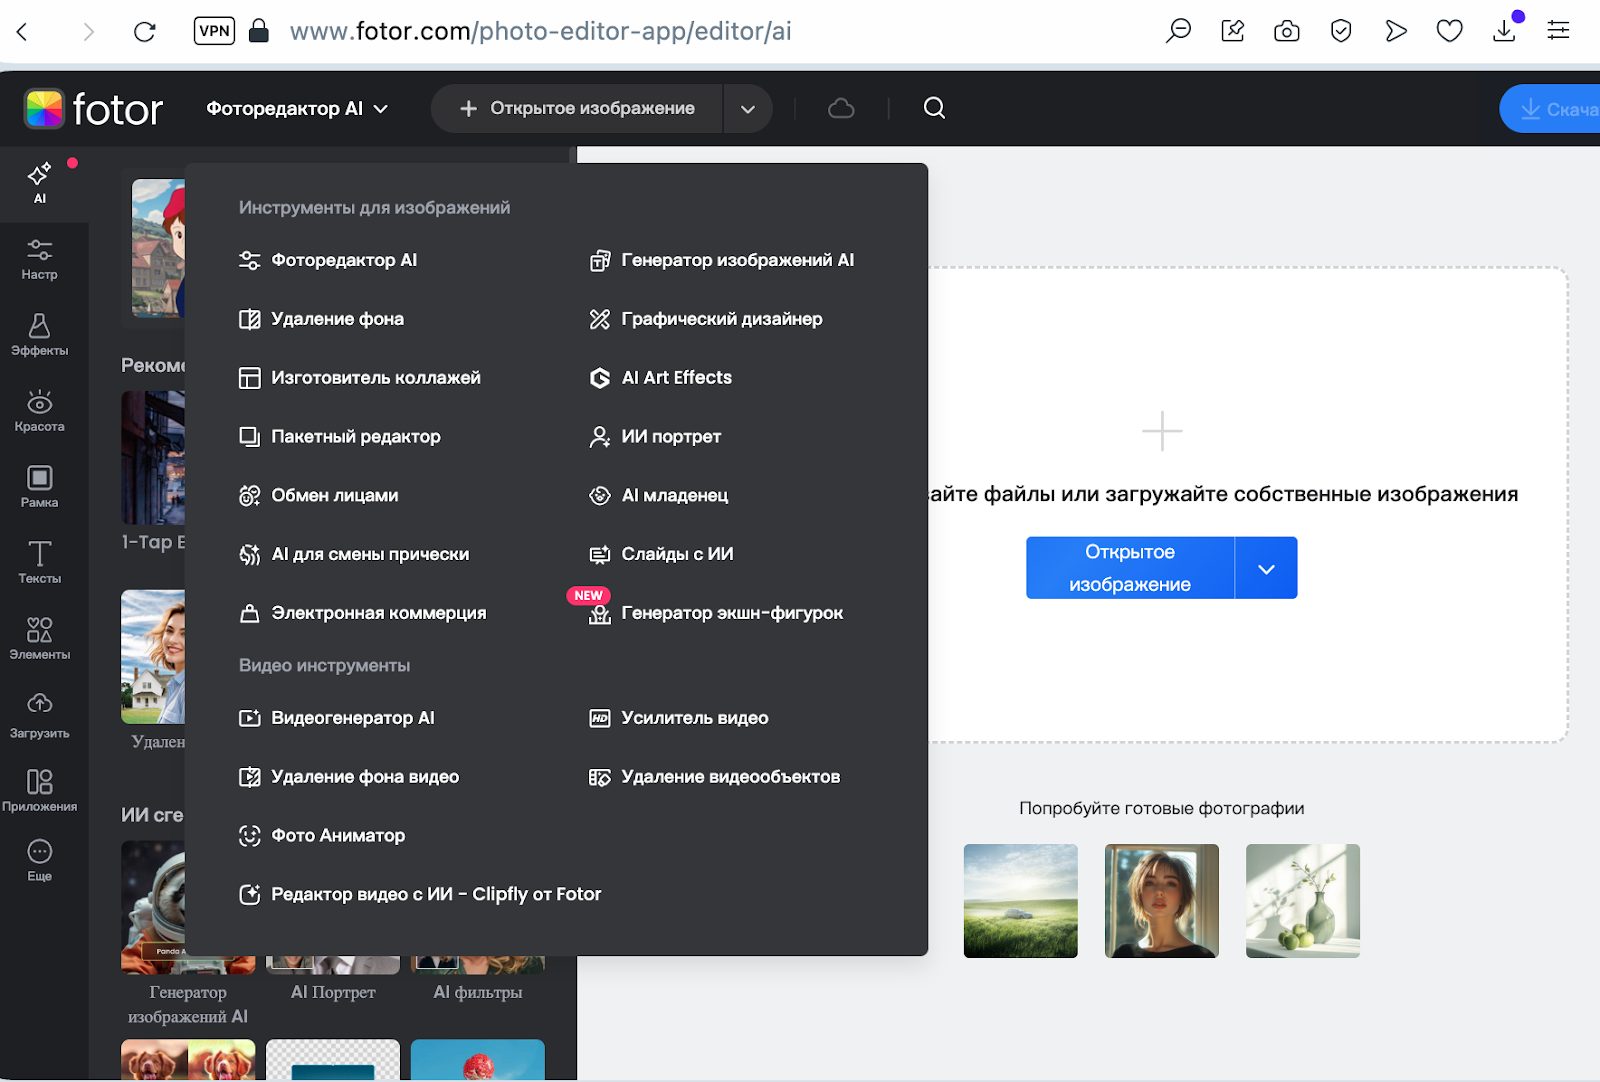Add page to bookmarks with heart icon

tap(1449, 31)
